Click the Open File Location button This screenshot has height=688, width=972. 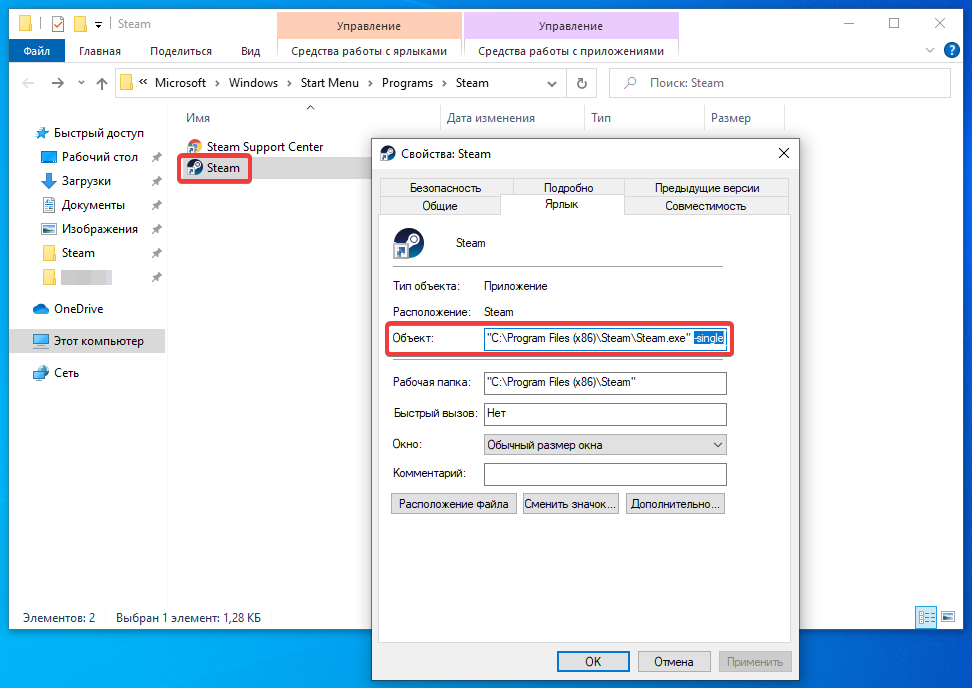pyautogui.click(x=454, y=504)
